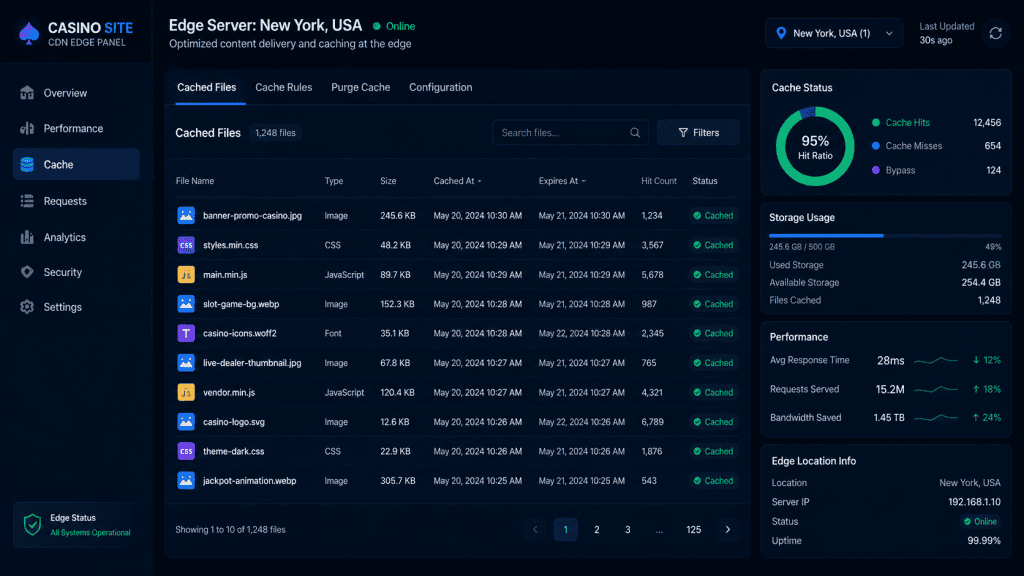Click the image icon for jackpot-animation.webp
Screen dimensions: 1024x576
pyautogui.click(x=186, y=480)
